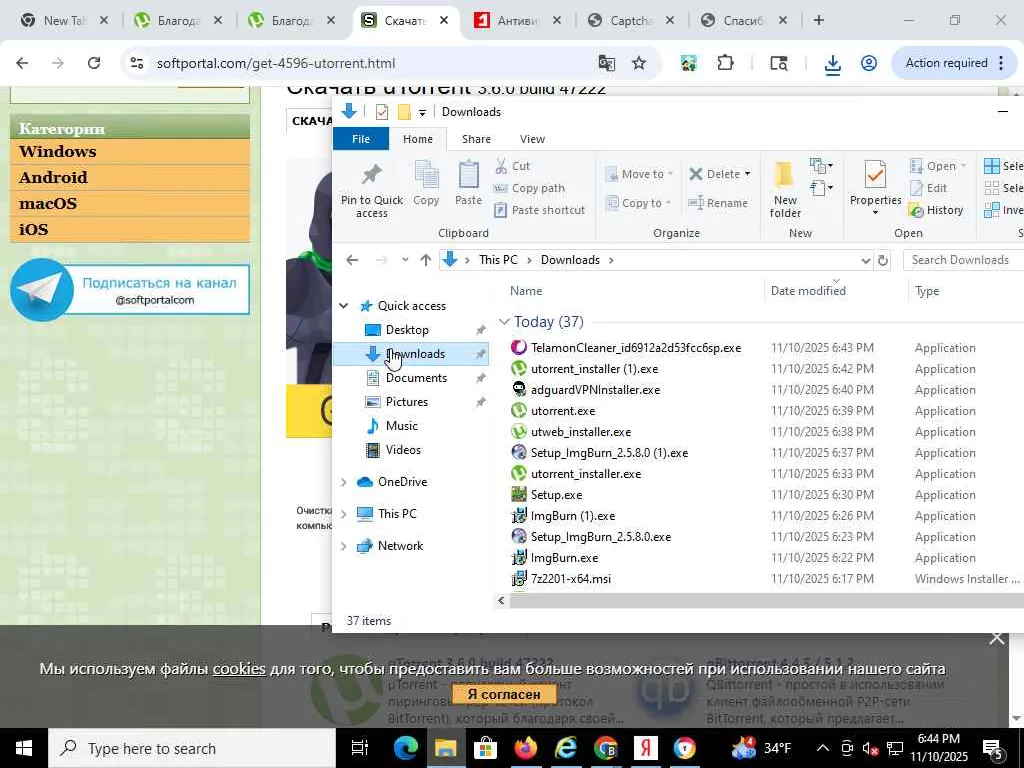Screen dimensions: 1024x768
Task: Click the Edit button in Open group
Action: [929, 188]
